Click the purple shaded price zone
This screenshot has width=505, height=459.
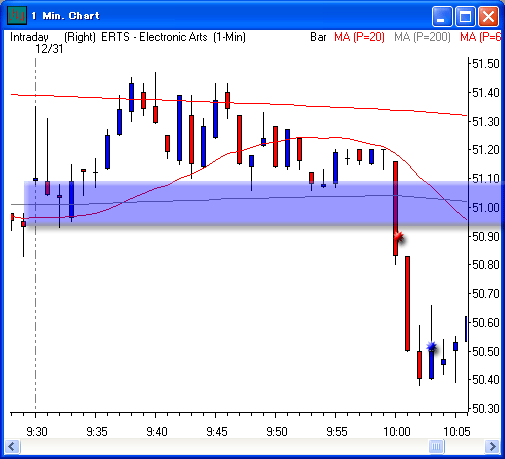pyautogui.click(x=247, y=202)
